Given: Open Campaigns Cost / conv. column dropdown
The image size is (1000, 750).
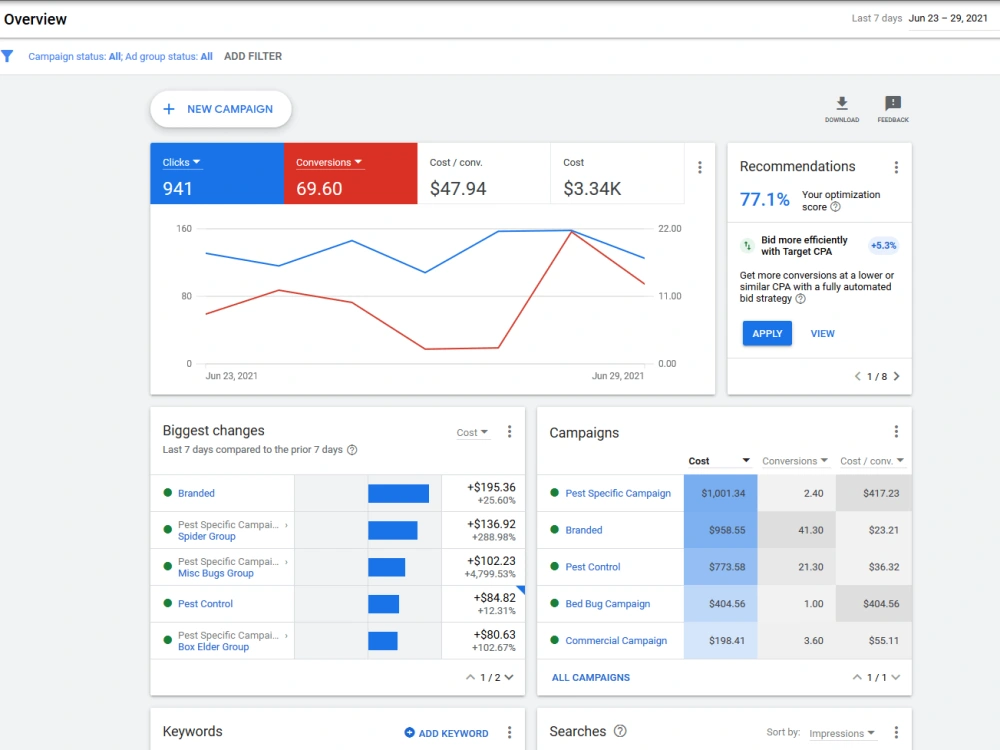Looking at the screenshot, I should pyautogui.click(x=872, y=461).
